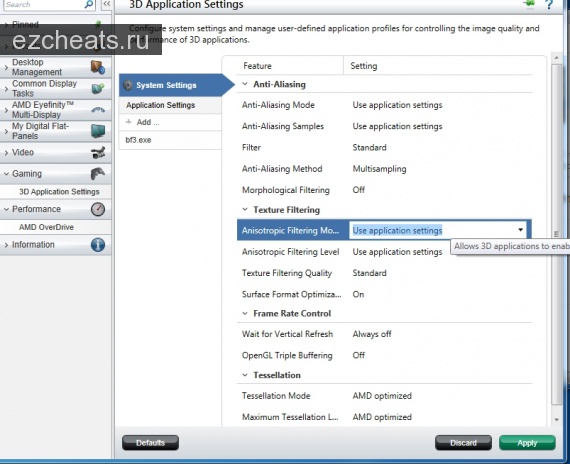Click the My Digital Flat-Panels monitor icon
Image resolution: width=570 pixels, height=464 pixels.
98,131
